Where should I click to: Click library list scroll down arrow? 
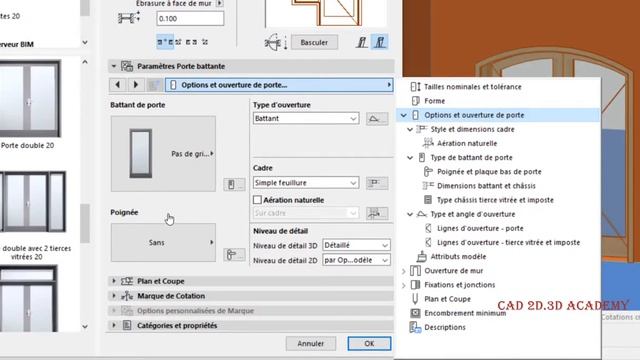85,327
